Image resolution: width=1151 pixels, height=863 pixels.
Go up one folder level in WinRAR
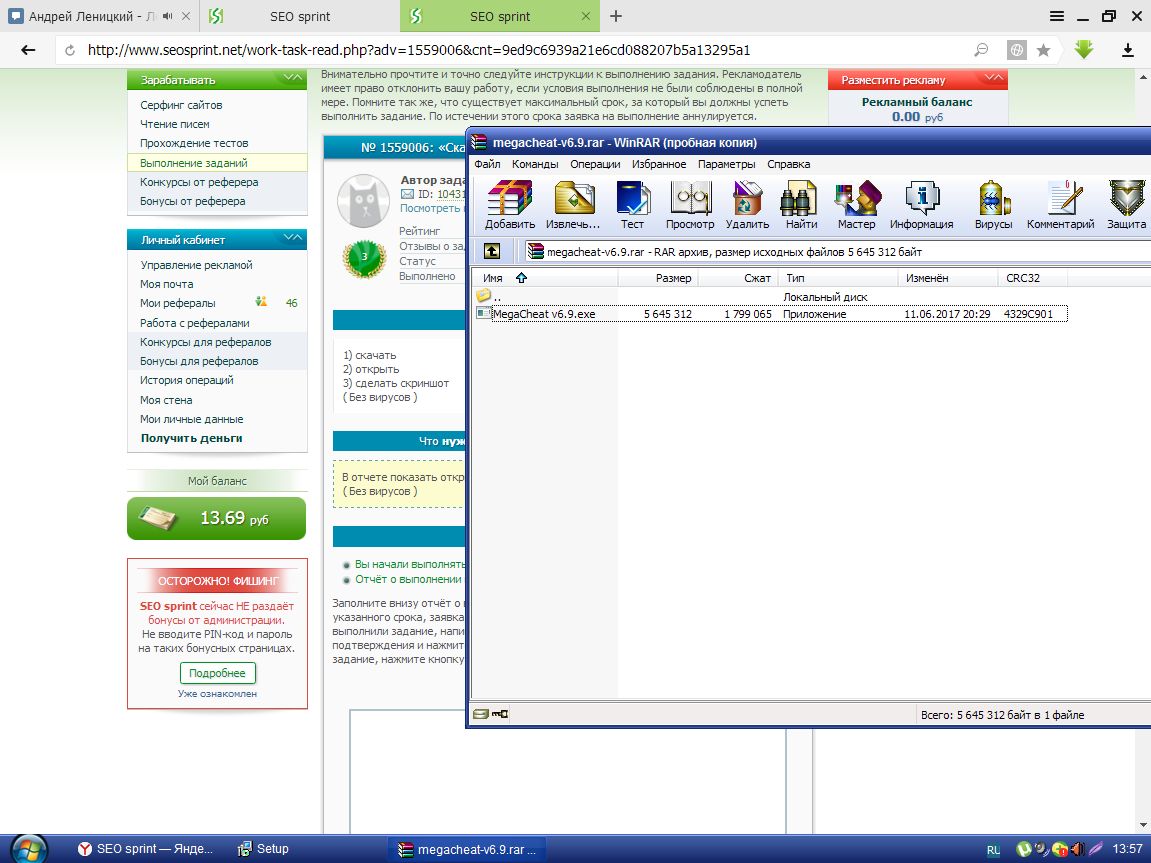coord(492,252)
